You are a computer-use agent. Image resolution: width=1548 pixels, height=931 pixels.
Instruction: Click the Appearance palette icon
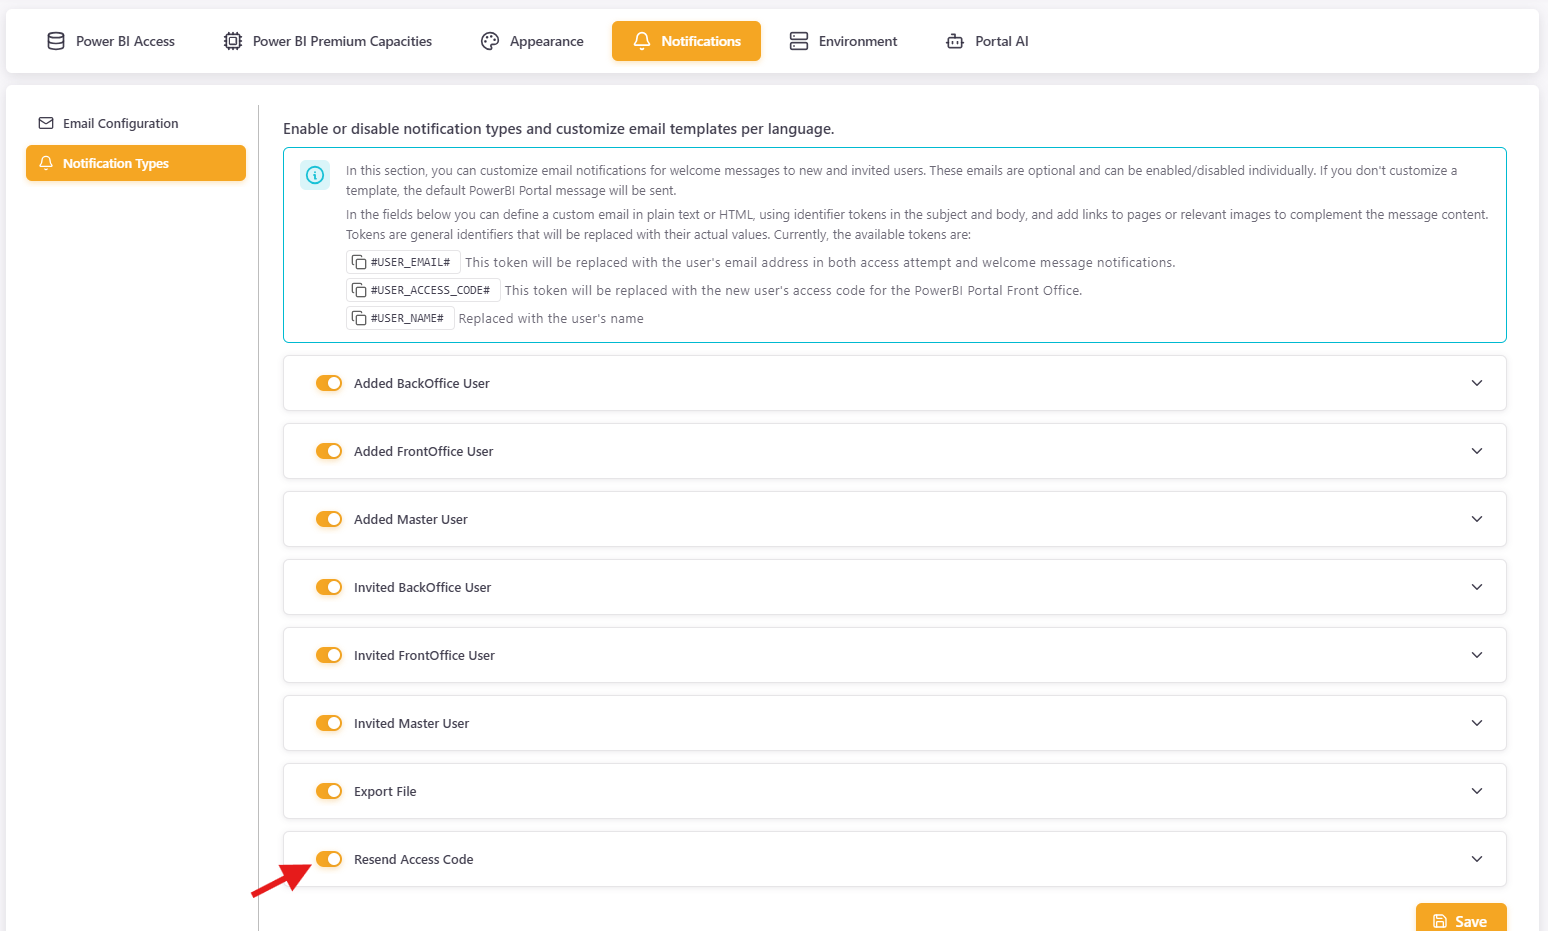click(490, 41)
